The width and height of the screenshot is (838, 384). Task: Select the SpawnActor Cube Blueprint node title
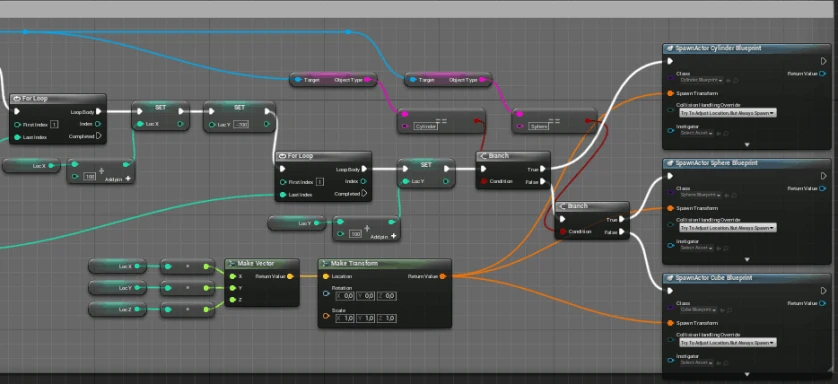tap(714, 278)
